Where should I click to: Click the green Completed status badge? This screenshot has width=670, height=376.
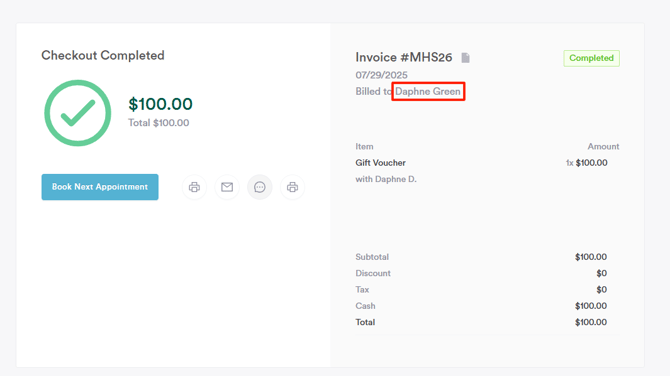[591, 58]
